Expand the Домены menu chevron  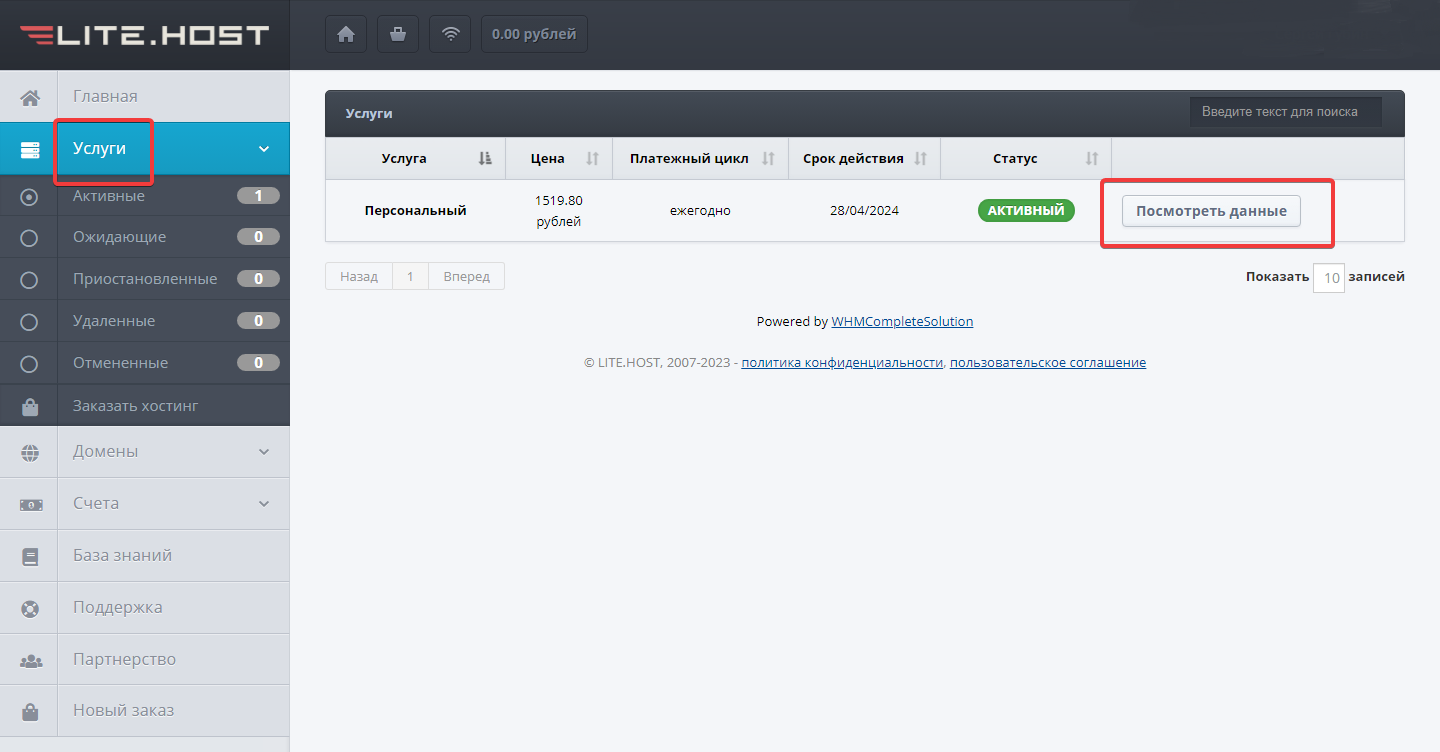[x=264, y=452]
